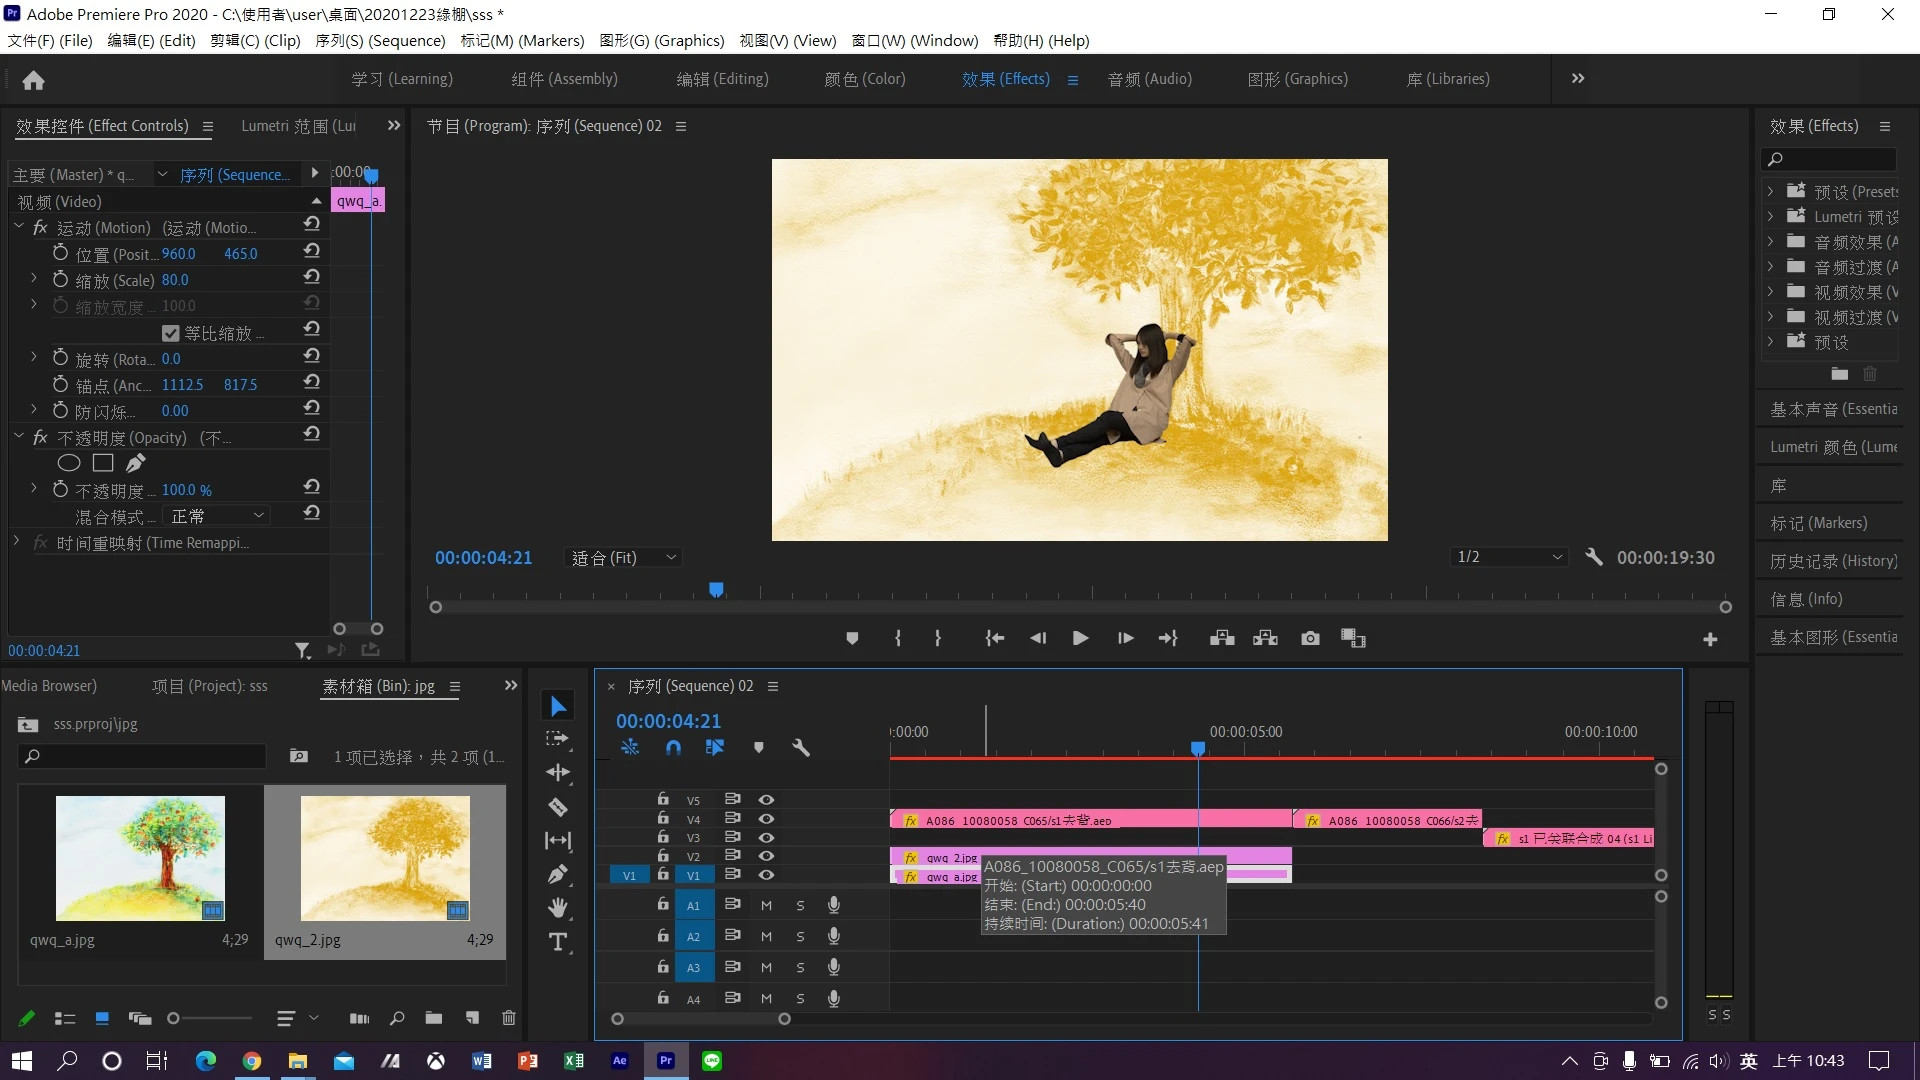The width and height of the screenshot is (1920, 1080).
Task: Toggle Snap magnet icon in timeline
Action: (x=673, y=747)
